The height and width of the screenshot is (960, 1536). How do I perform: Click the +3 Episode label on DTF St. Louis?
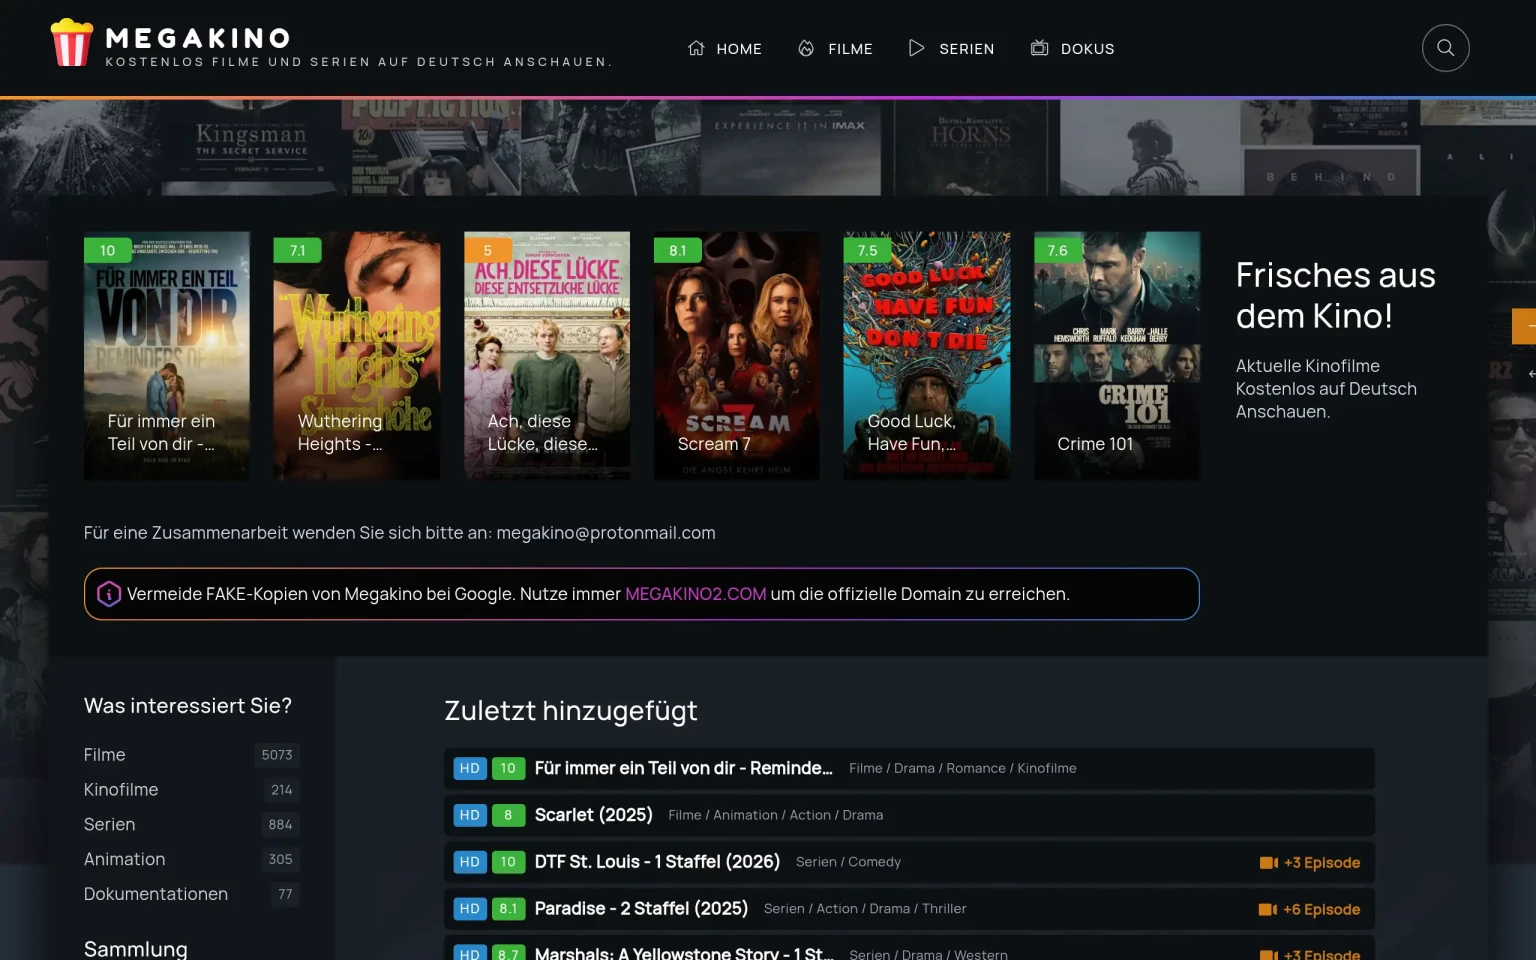point(1322,863)
